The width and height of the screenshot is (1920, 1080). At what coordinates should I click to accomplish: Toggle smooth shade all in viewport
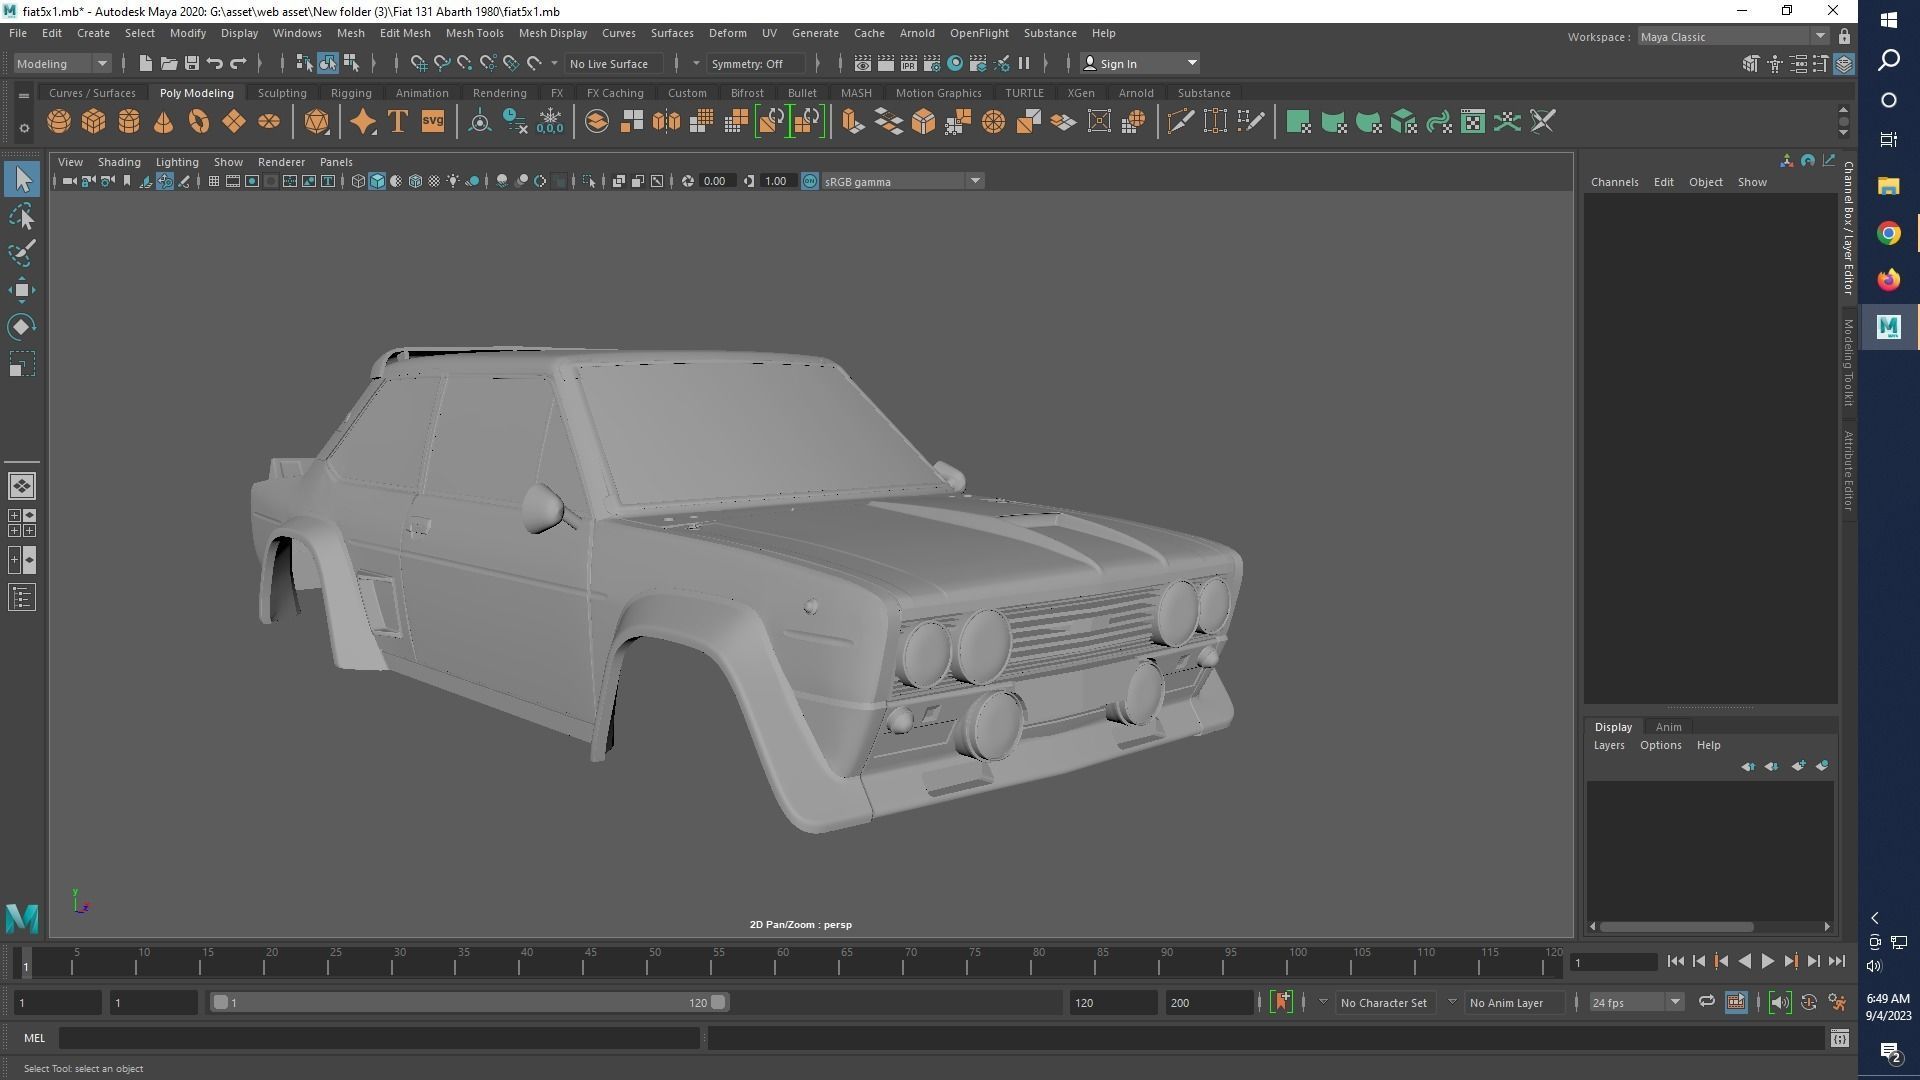(377, 181)
